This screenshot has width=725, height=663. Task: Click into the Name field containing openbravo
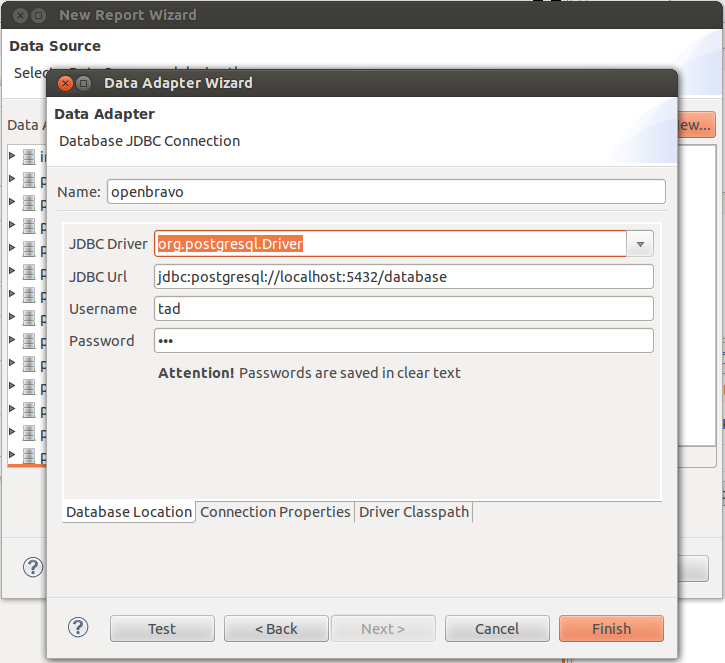(x=387, y=191)
